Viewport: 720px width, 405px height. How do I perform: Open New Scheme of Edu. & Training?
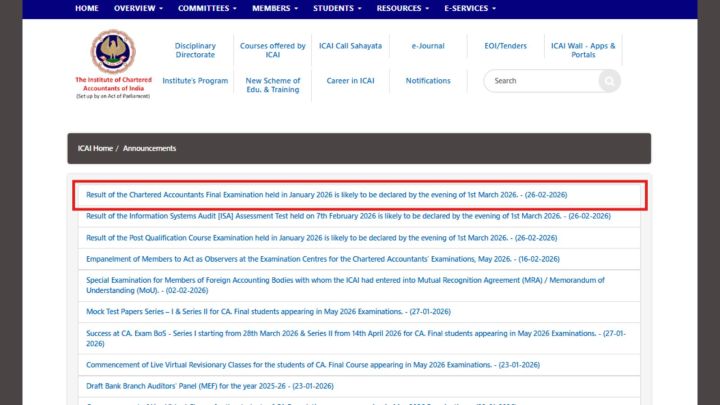273,85
